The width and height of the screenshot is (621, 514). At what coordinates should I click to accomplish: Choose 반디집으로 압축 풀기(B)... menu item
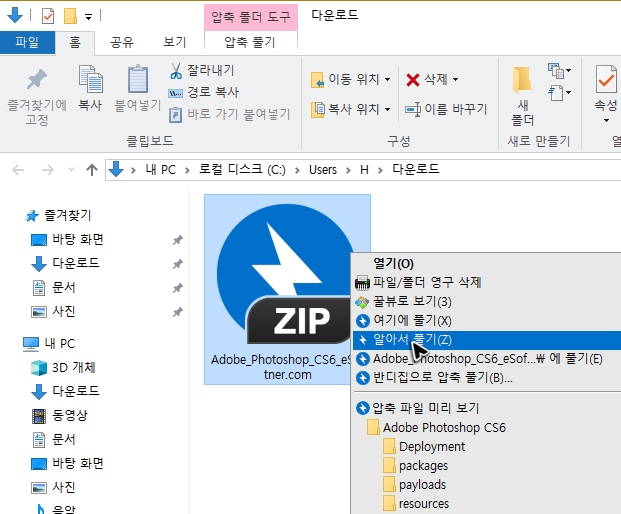(486, 378)
